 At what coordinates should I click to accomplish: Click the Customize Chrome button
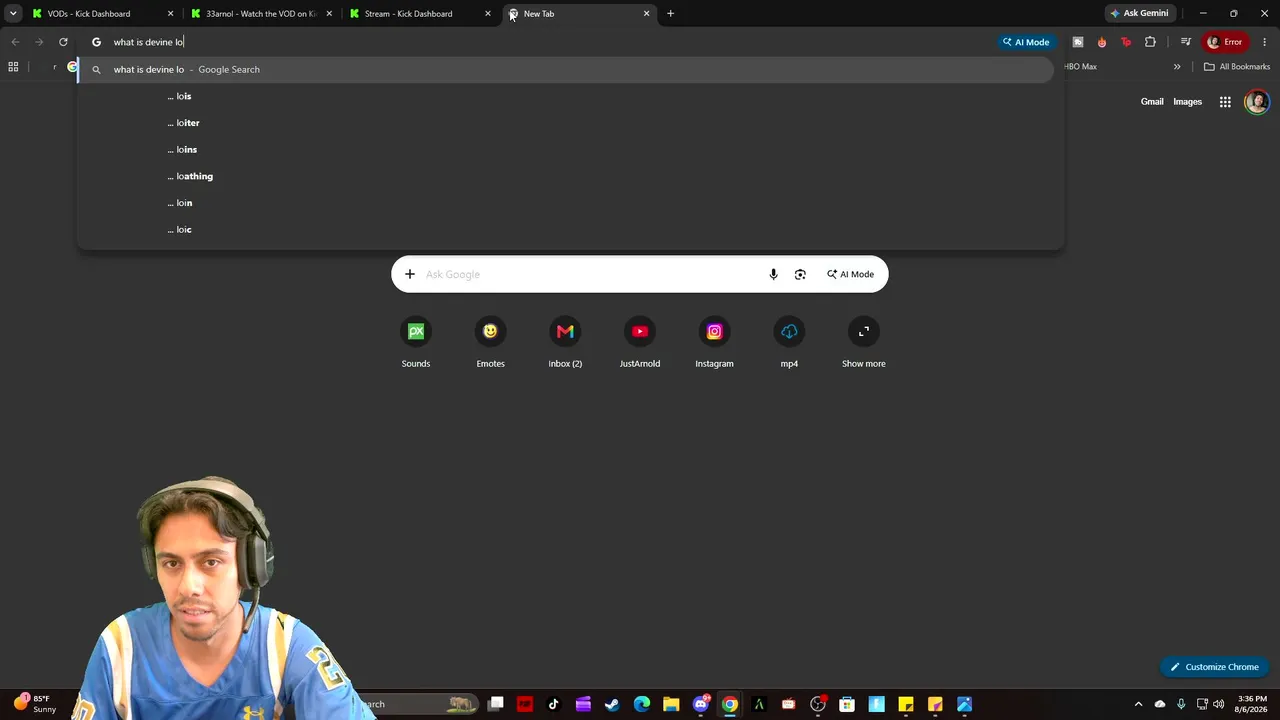tap(1215, 667)
